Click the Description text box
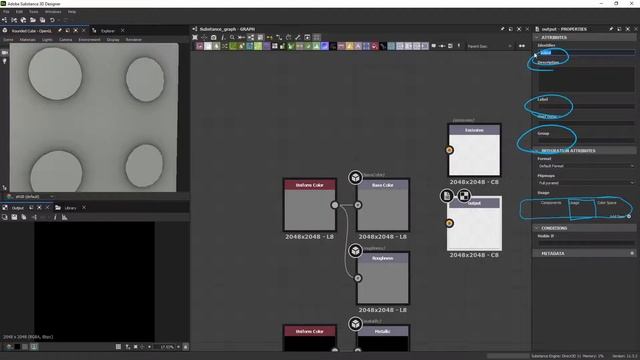The height and width of the screenshot is (360, 640). (x=587, y=79)
